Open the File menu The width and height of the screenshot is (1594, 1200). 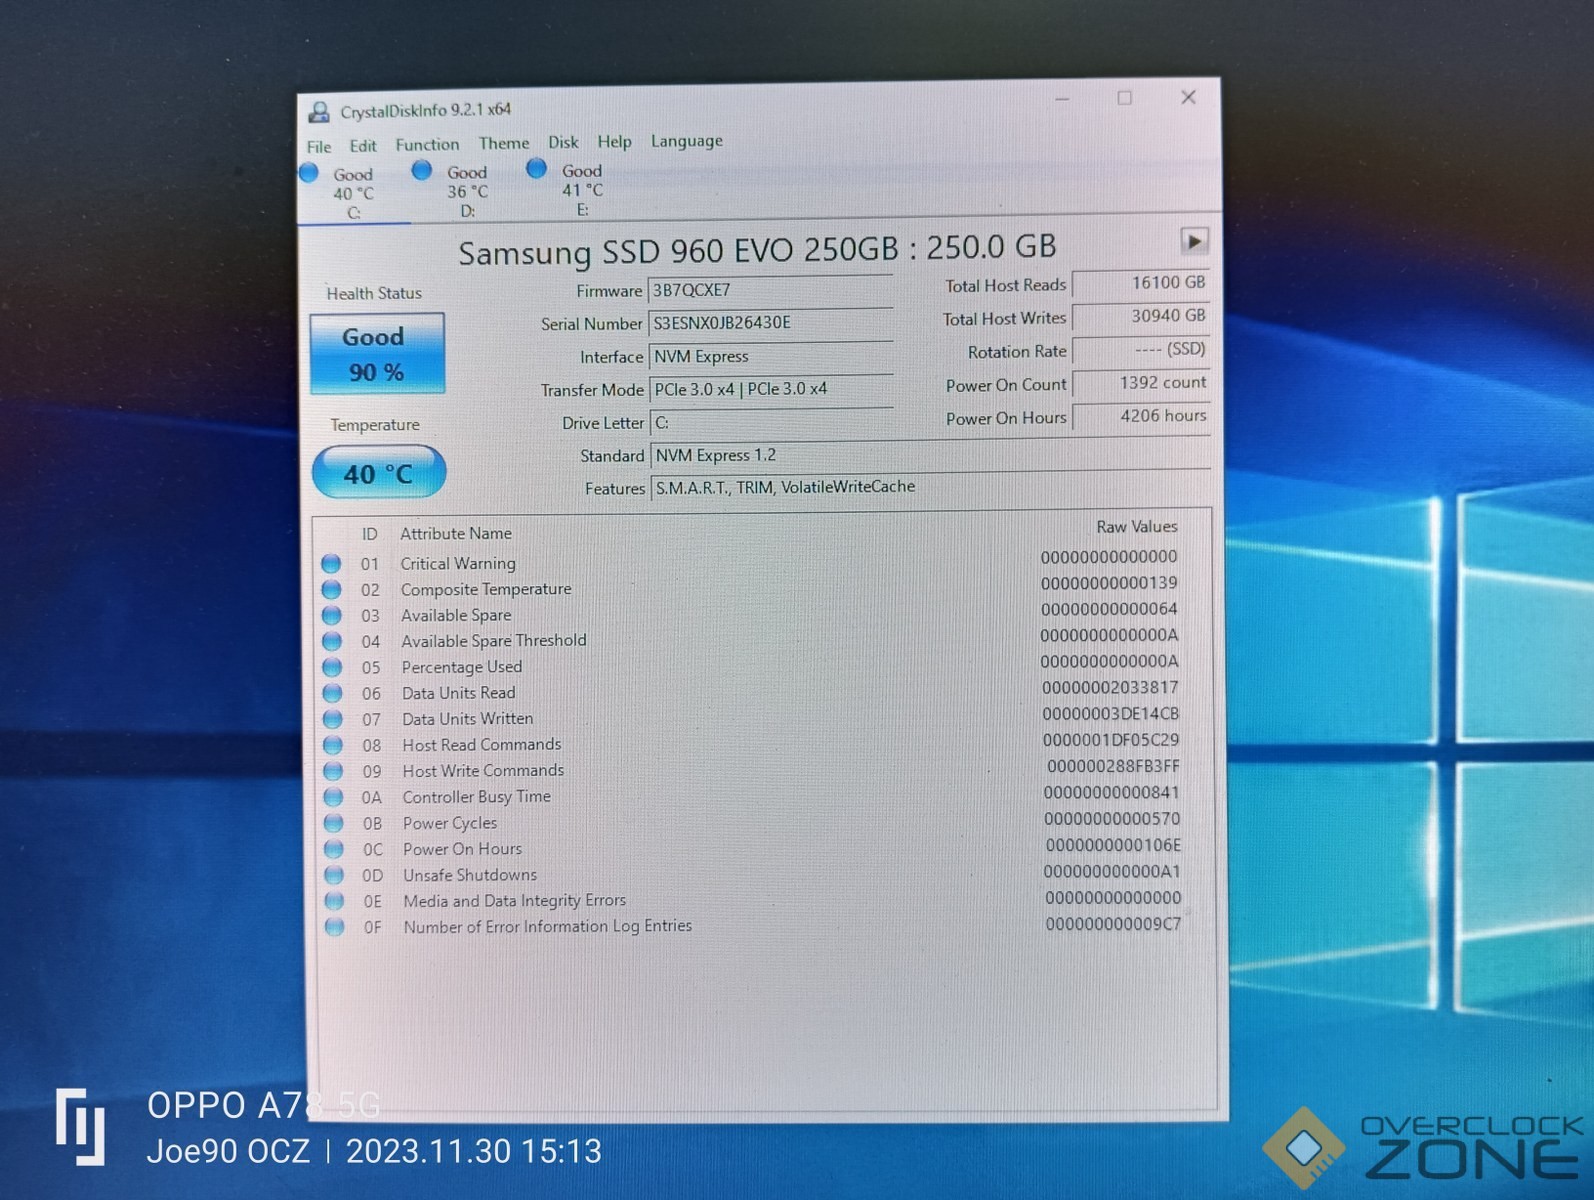point(319,146)
